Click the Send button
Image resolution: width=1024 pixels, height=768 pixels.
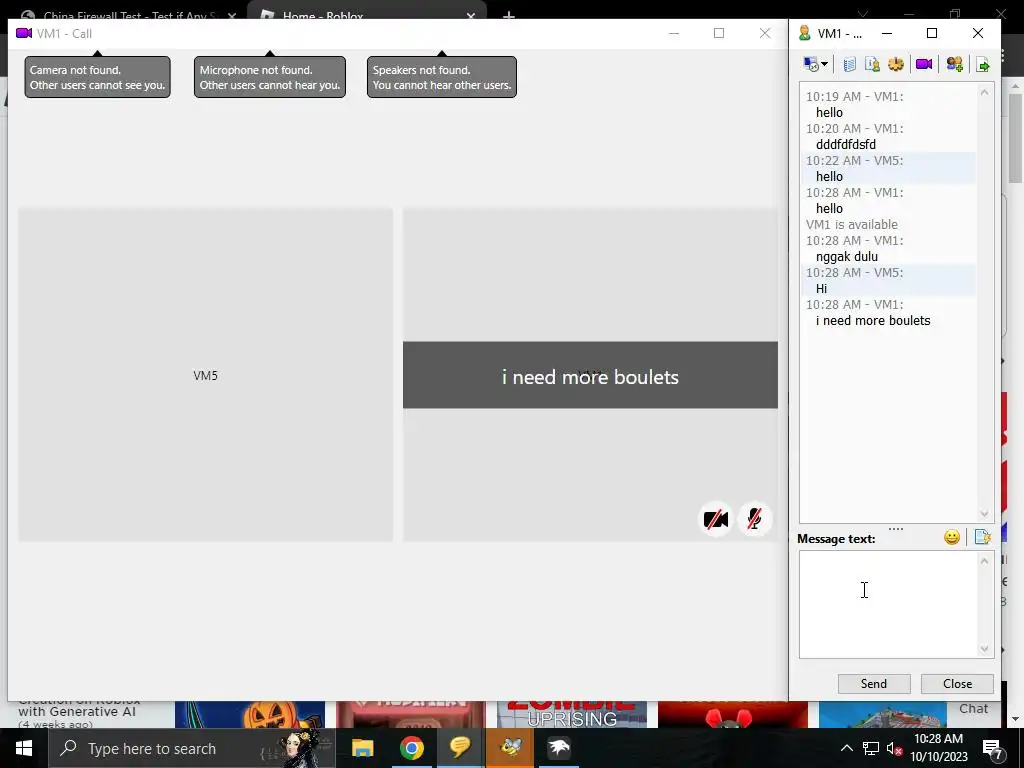tap(874, 684)
